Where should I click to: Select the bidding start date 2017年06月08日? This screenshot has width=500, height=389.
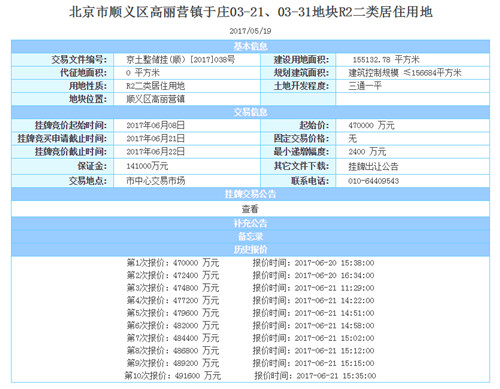point(155,125)
